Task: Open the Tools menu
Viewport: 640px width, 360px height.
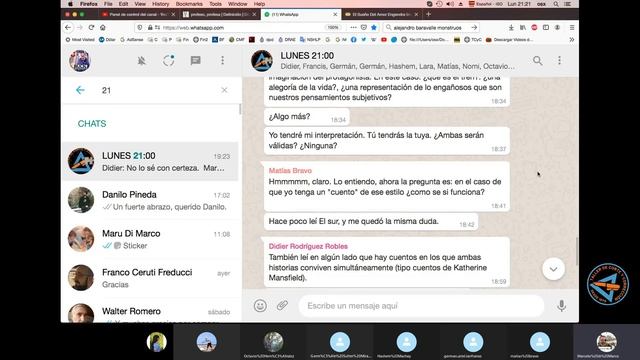Action: coord(216,4)
